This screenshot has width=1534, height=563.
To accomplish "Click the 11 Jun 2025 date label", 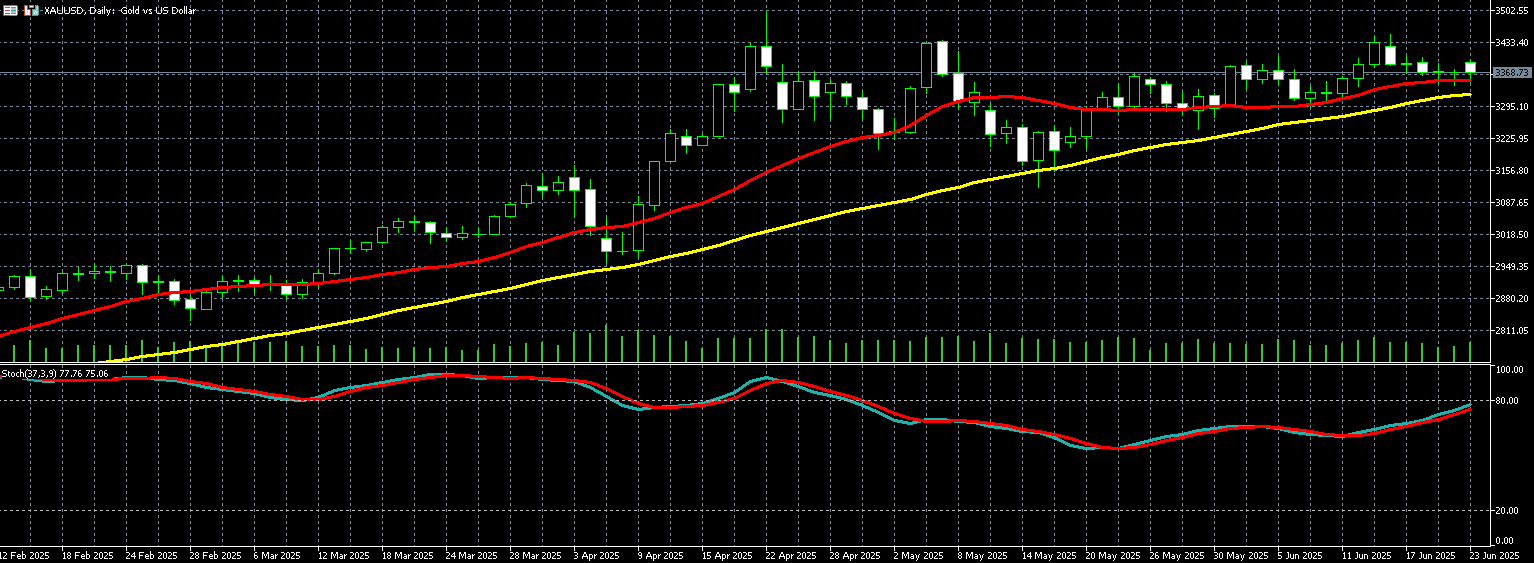I will coord(1366,555).
